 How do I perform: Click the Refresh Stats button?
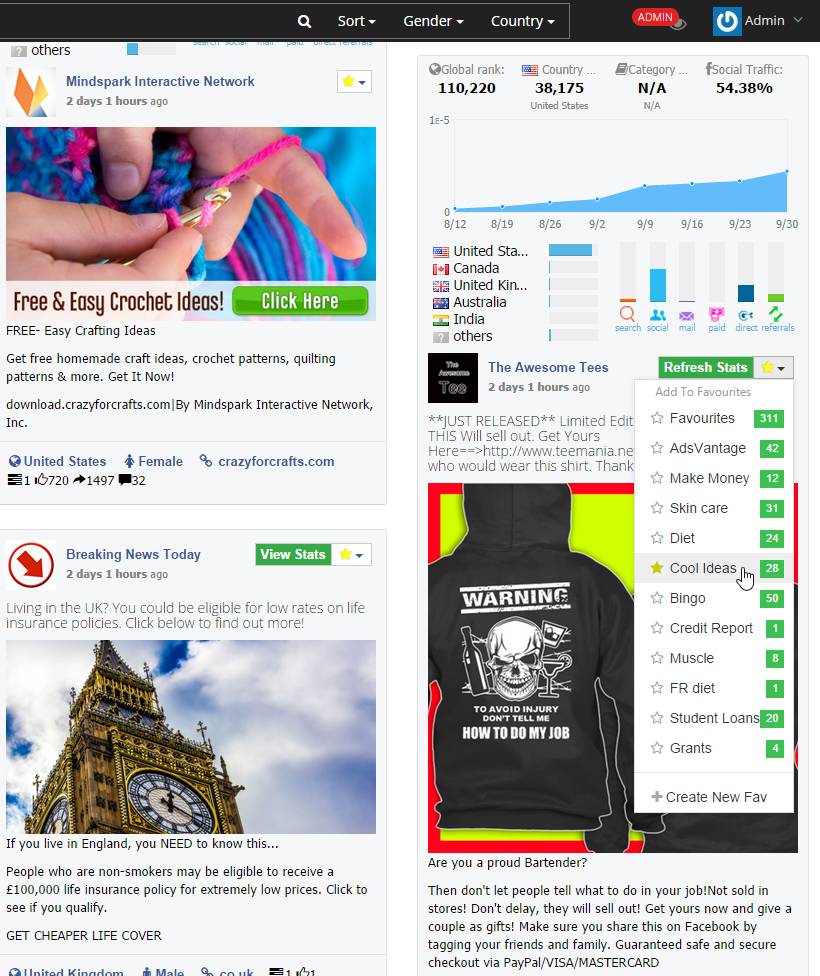point(705,367)
